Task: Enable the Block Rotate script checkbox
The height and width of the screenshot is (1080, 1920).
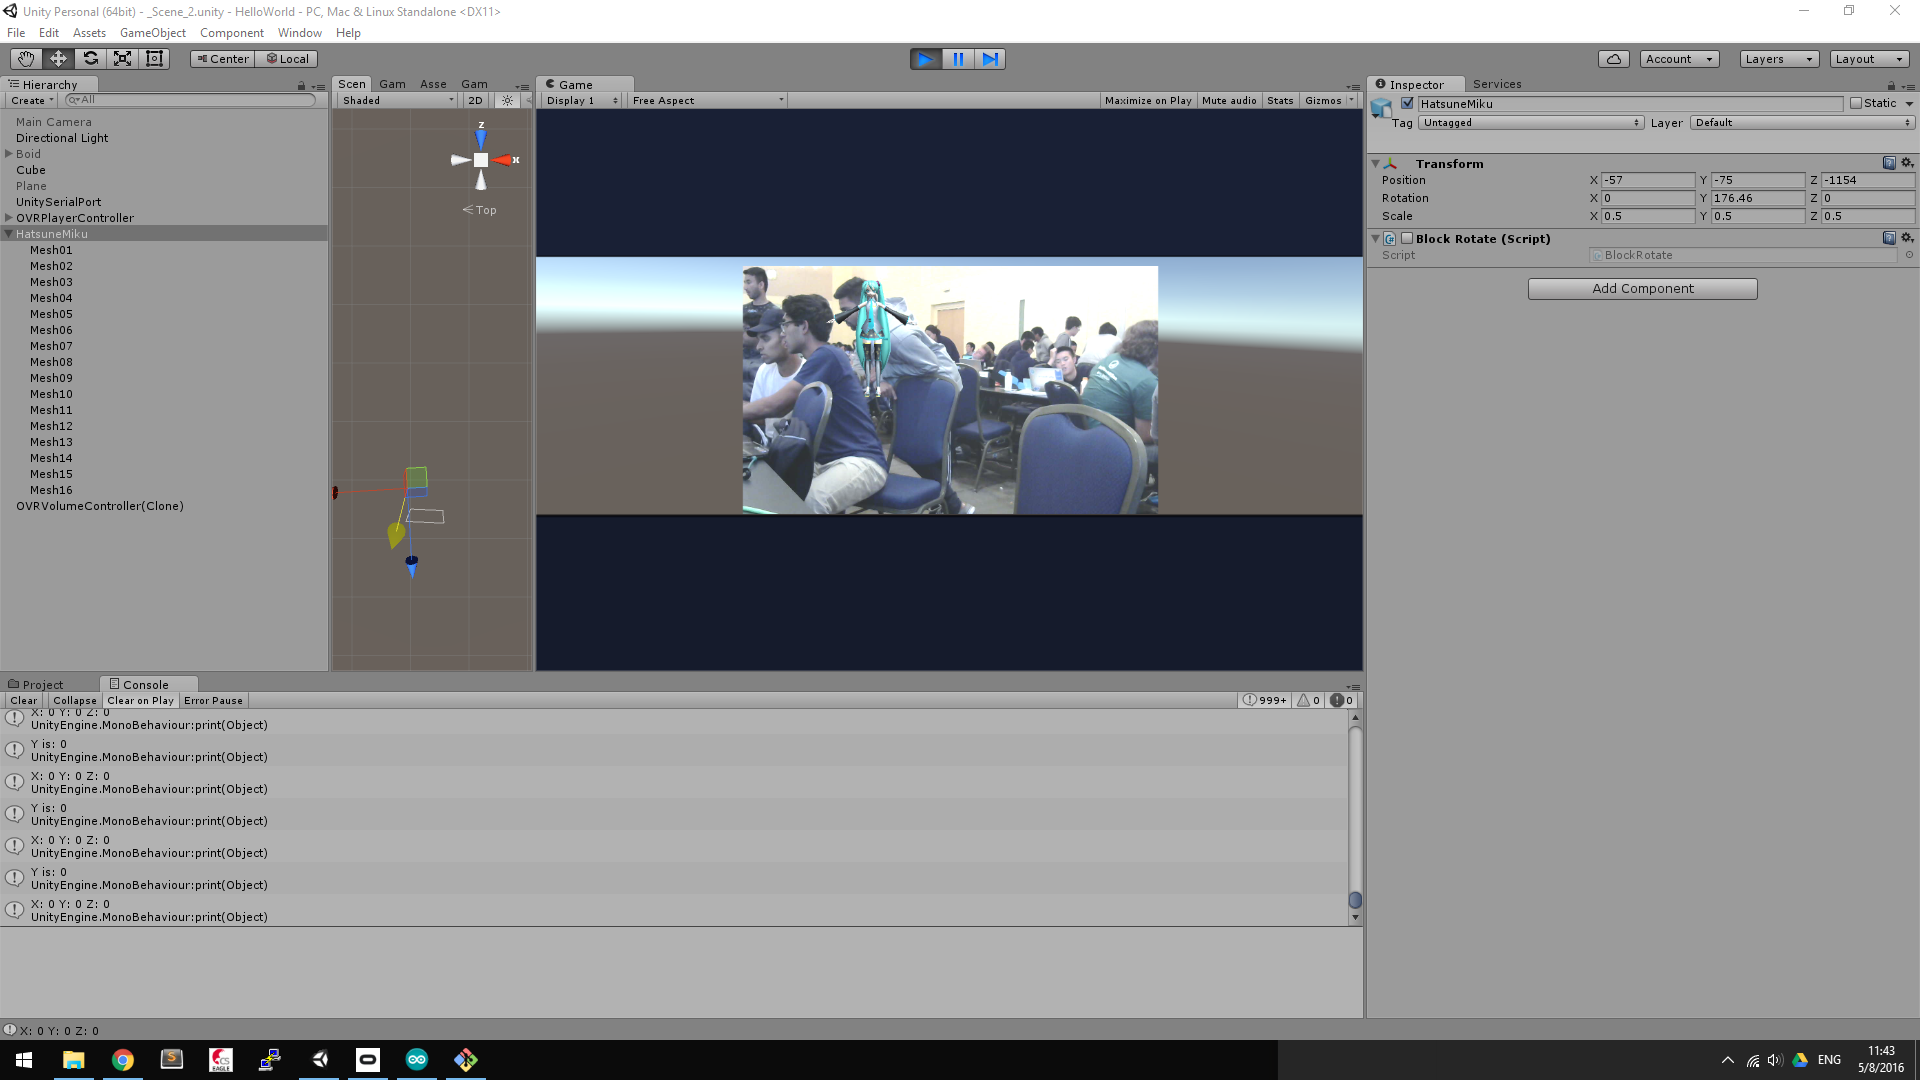Action: [1407, 238]
